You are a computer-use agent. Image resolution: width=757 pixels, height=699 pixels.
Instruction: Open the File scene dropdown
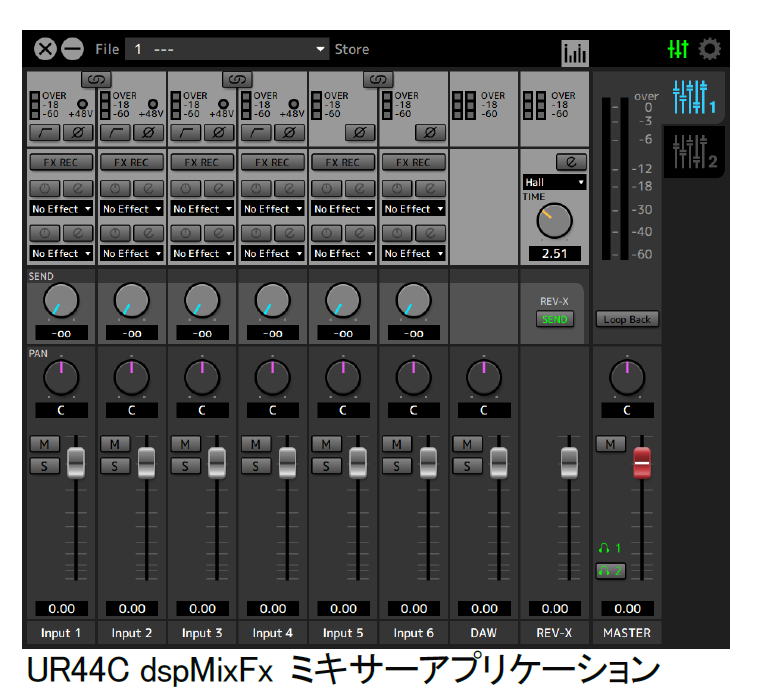(226, 49)
